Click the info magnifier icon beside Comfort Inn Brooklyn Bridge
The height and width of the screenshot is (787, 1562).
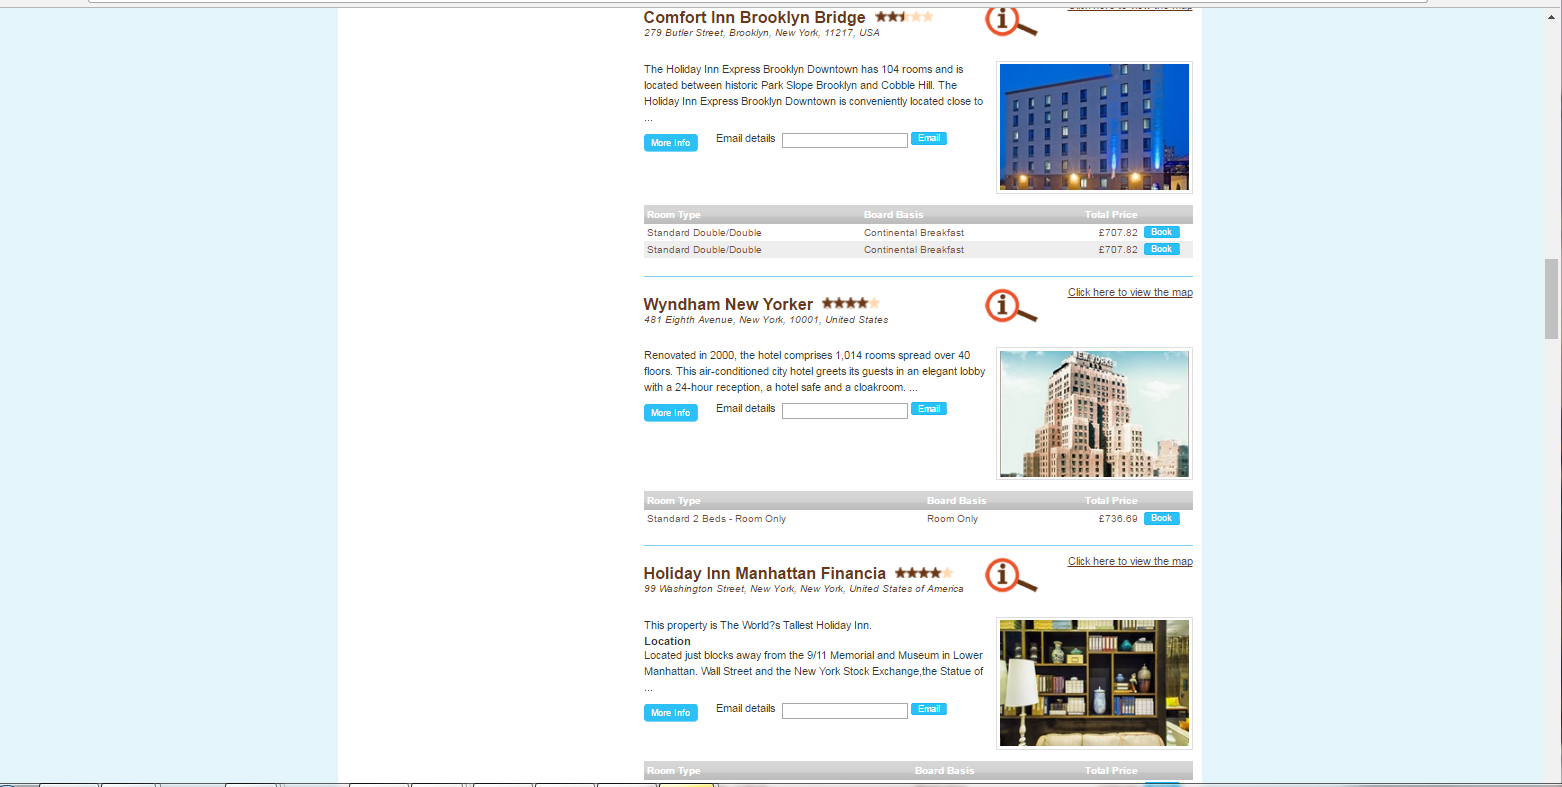click(1011, 22)
